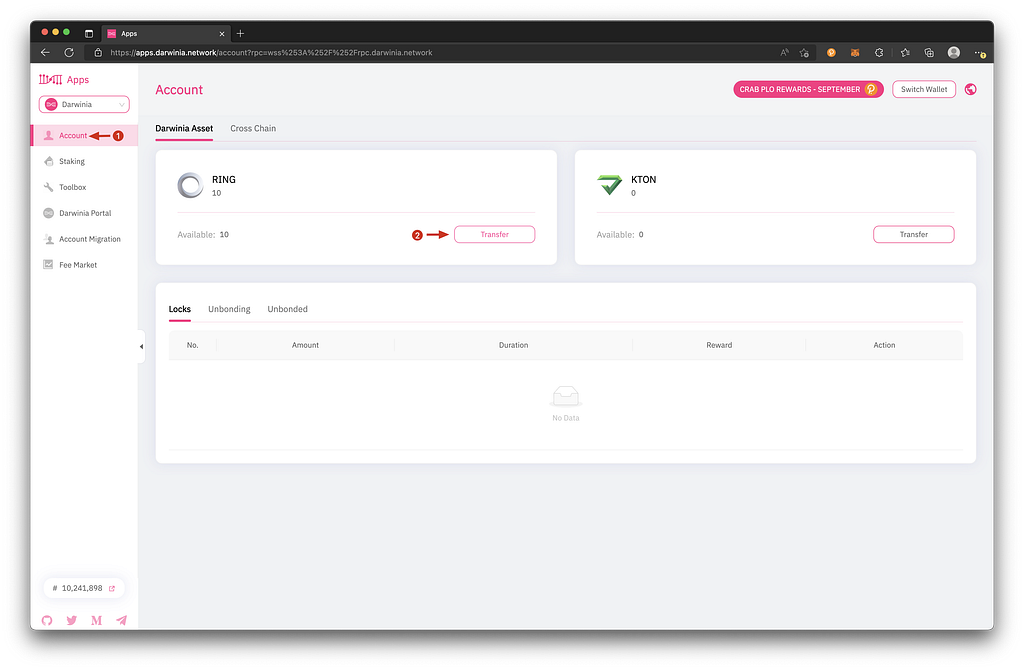Switch to Darwinia Asset tab
This screenshot has width=1024, height=670.
click(184, 129)
